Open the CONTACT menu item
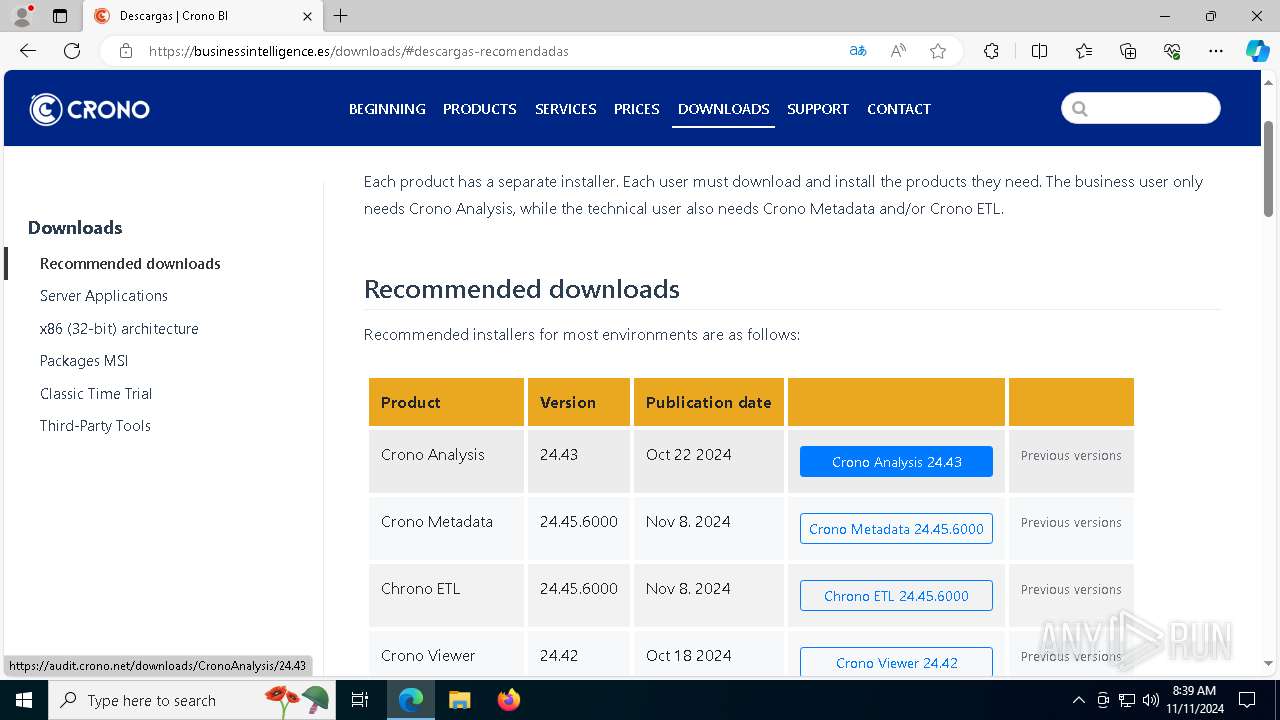The image size is (1280, 720). coord(899,109)
